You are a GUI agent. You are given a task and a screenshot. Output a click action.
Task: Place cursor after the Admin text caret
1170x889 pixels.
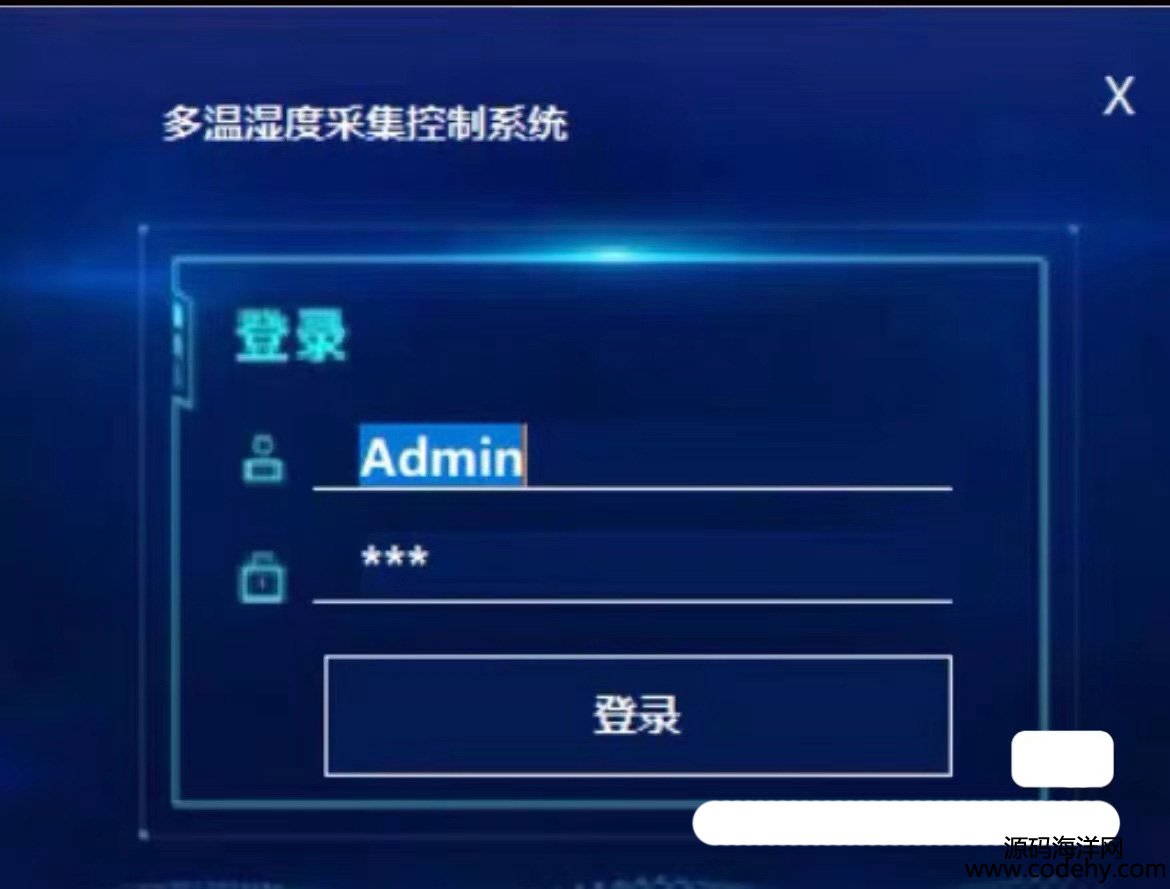point(527,456)
